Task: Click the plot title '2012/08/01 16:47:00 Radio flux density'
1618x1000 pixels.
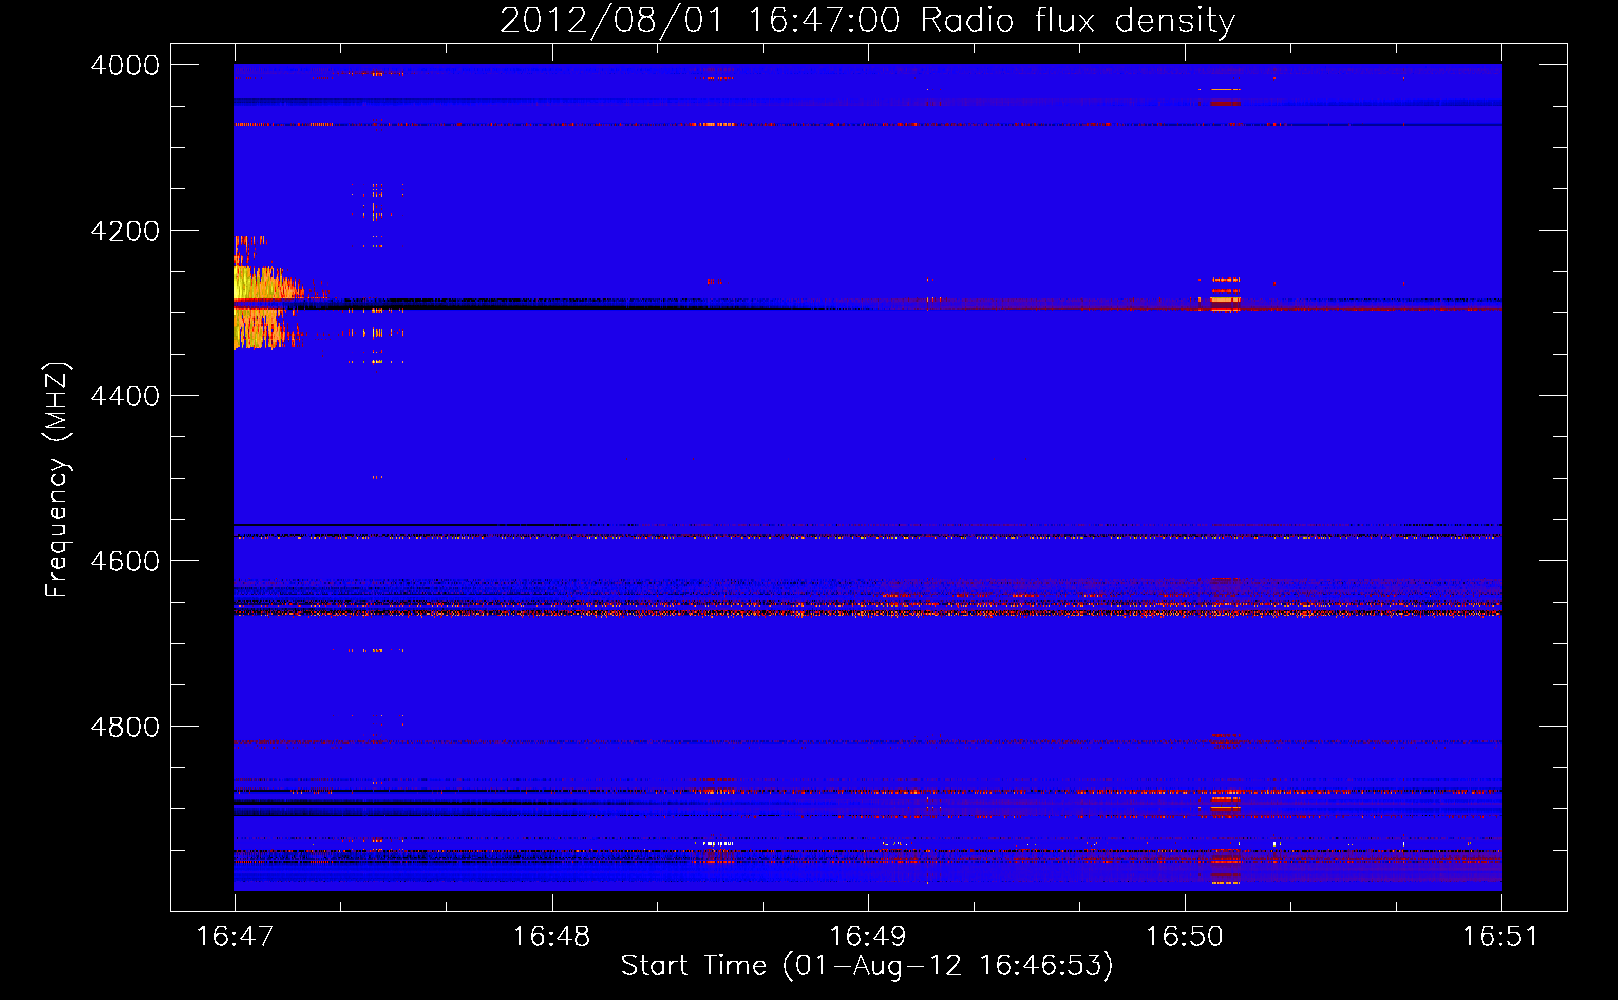Action: [867, 20]
